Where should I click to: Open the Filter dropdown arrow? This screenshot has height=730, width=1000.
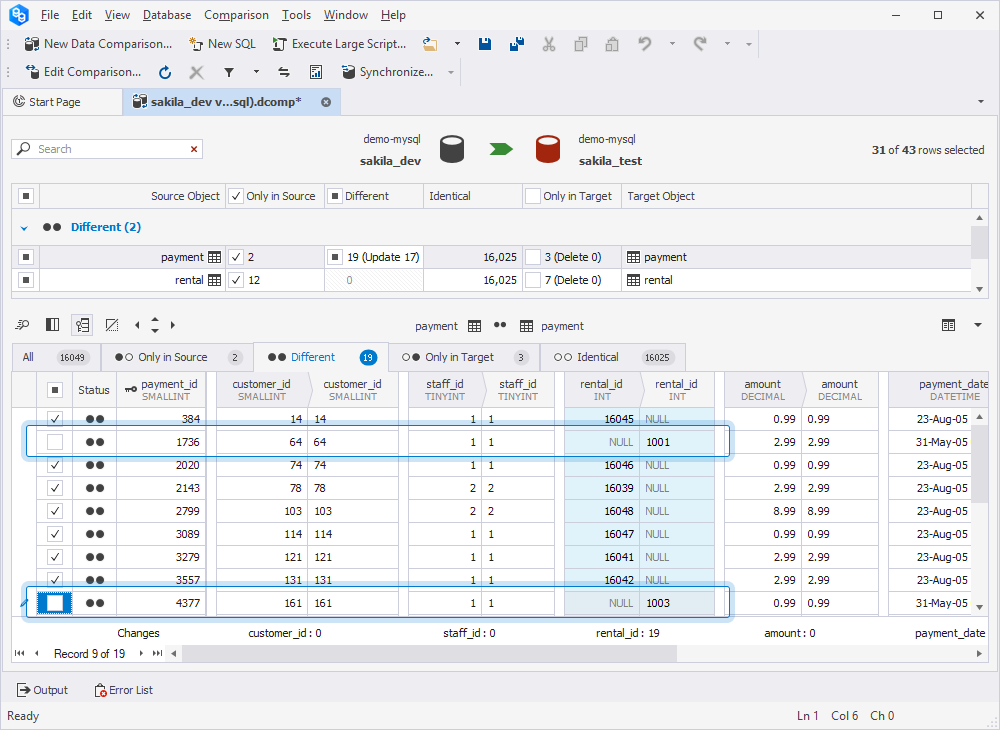click(x=256, y=72)
